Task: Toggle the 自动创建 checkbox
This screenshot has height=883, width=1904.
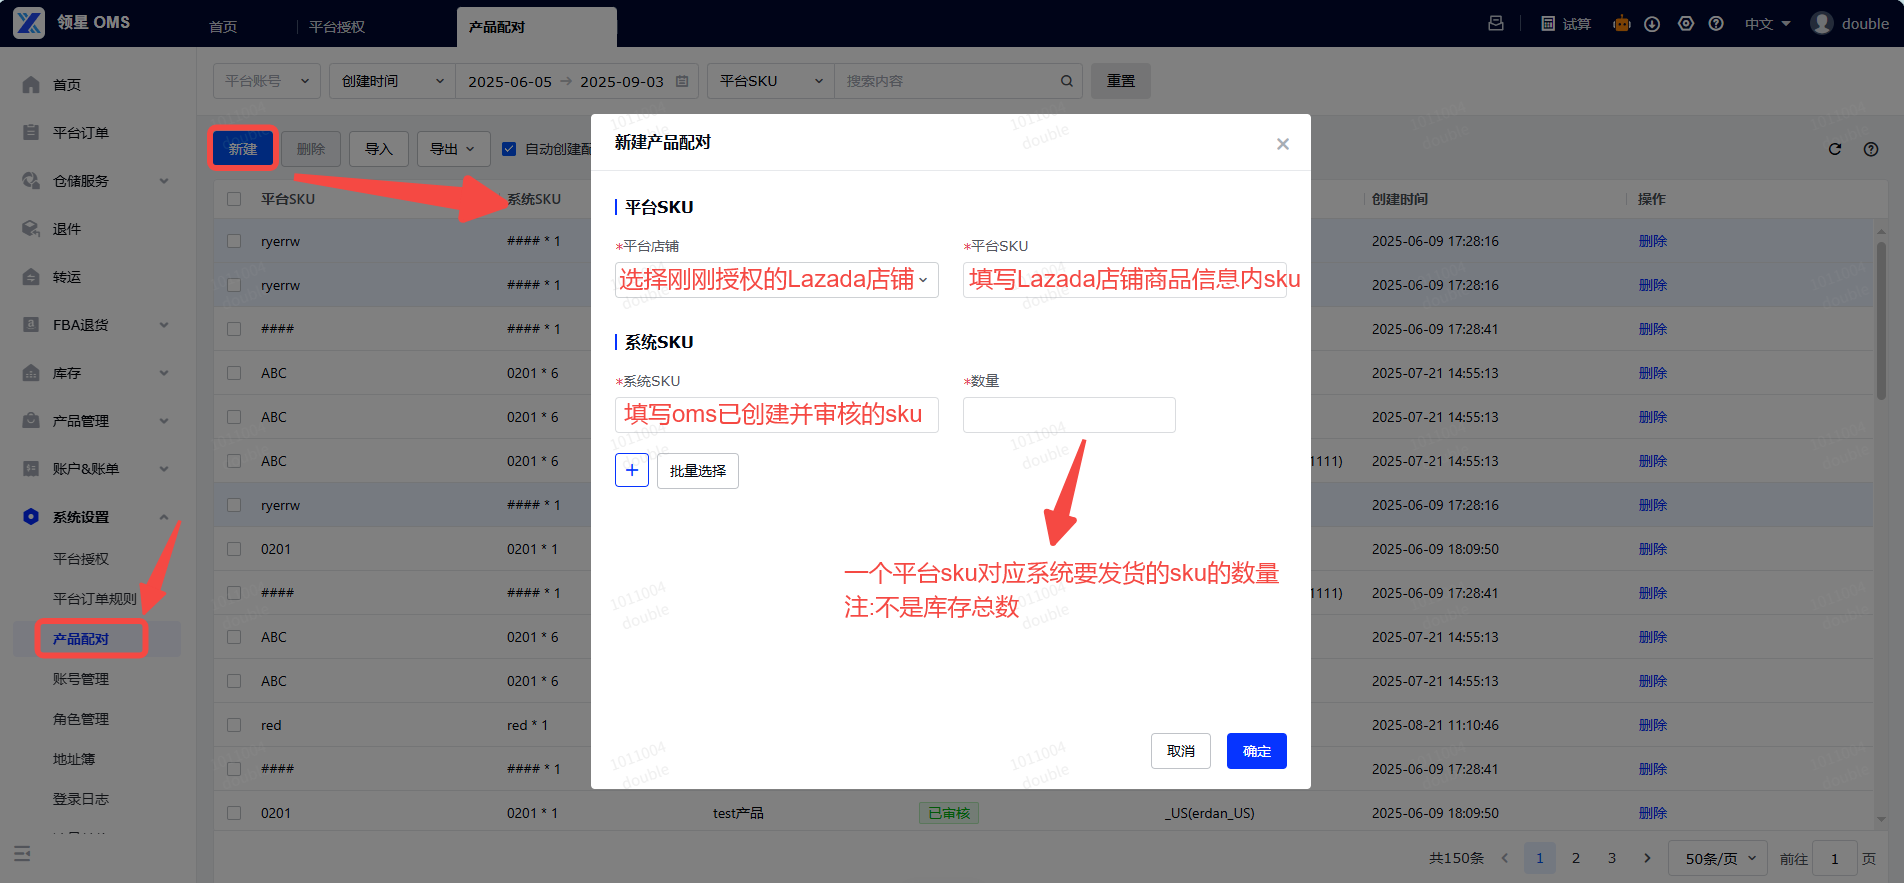Action: [509, 149]
